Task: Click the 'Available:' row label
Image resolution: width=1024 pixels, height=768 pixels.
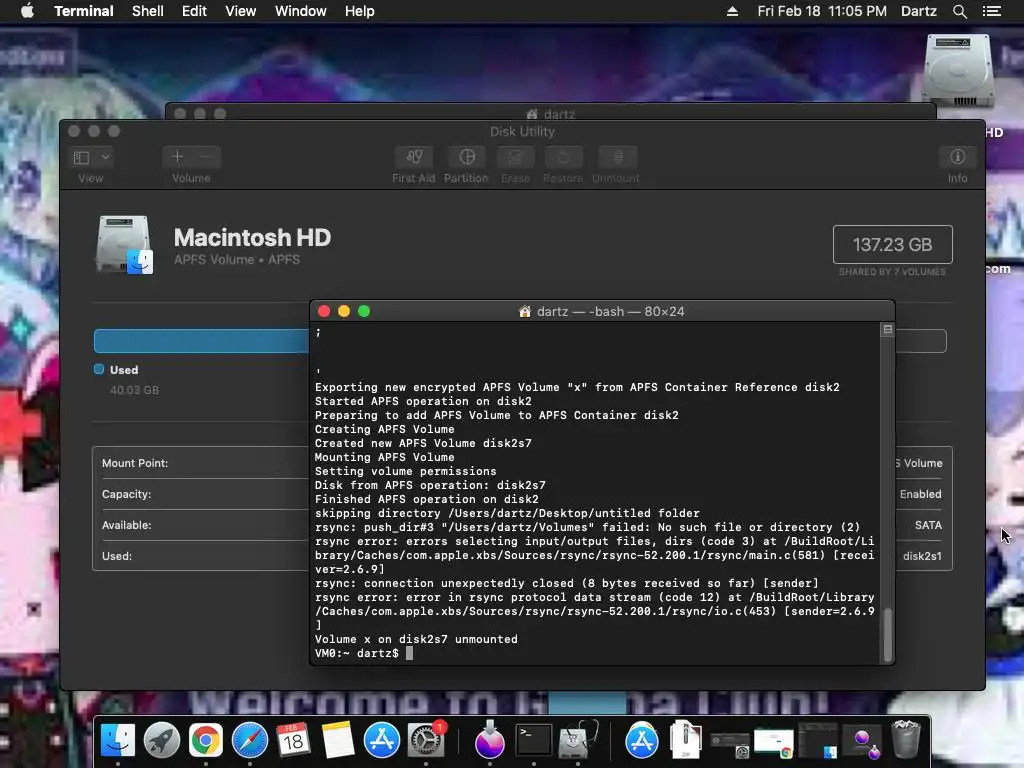Action: coord(127,525)
